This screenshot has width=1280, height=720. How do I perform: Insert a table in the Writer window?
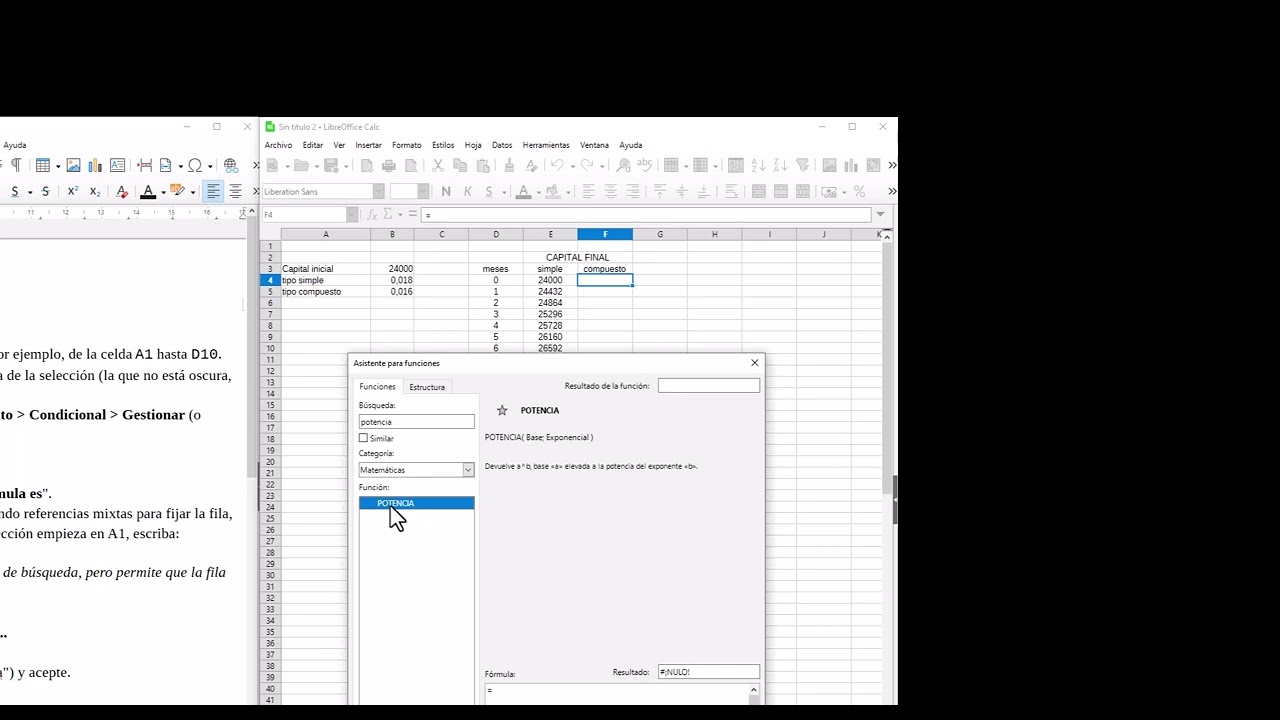pyautogui.click(x=42, y=165)
